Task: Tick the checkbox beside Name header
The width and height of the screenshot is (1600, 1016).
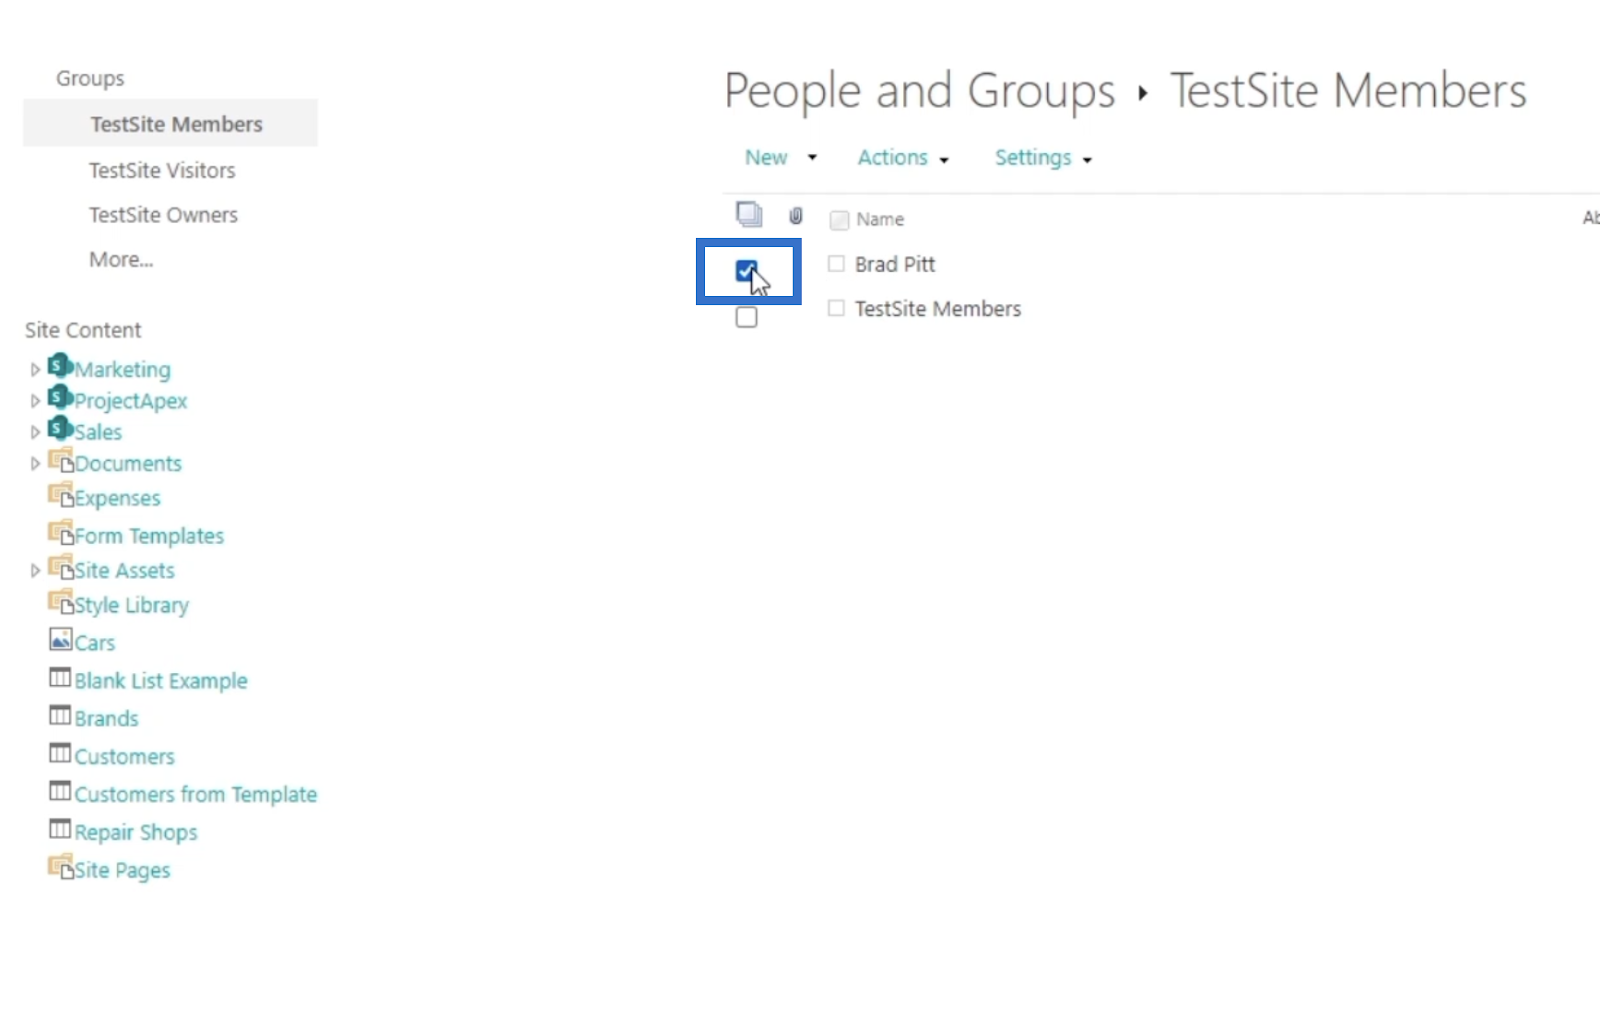Action: (839, 220)
